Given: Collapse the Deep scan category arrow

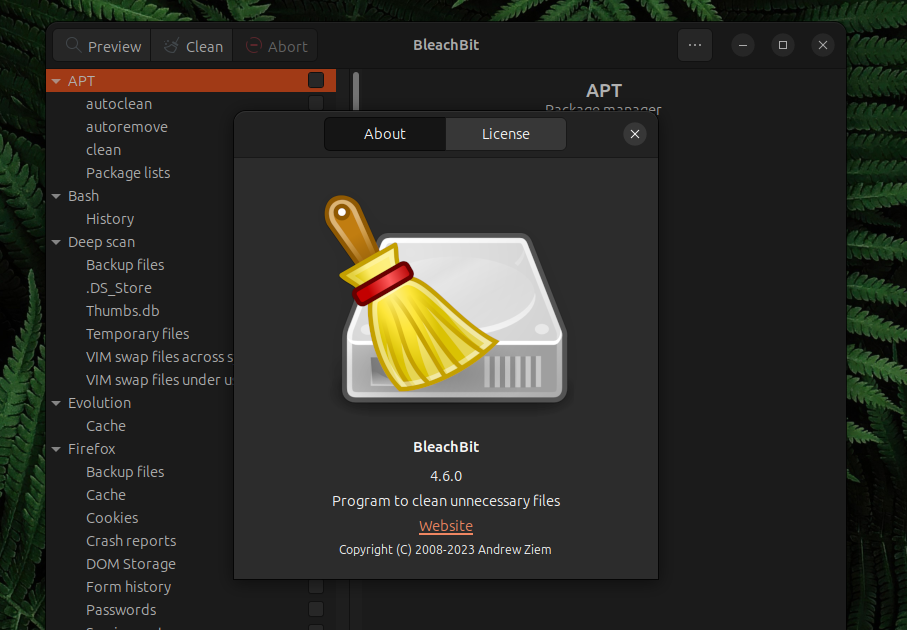Looking at the screenshot, I should pos(57,242).
